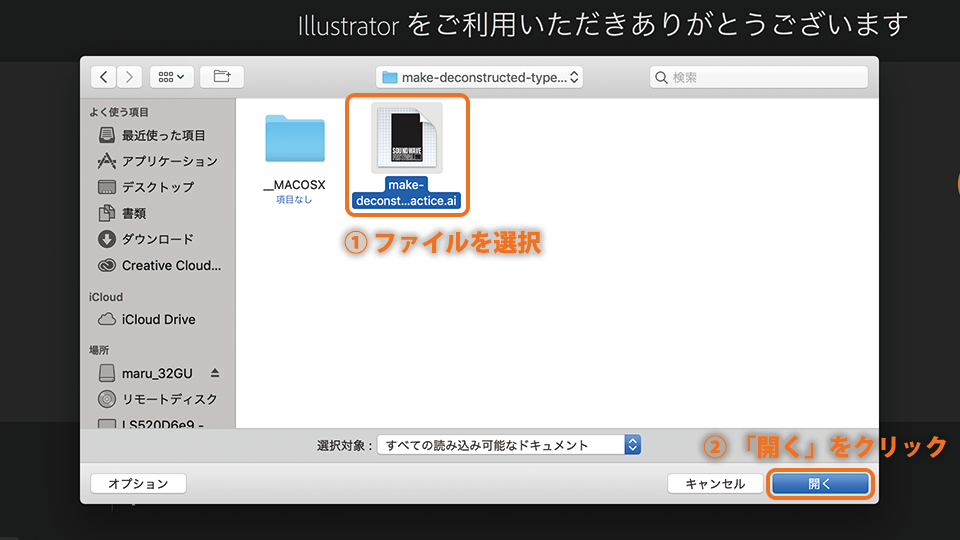Click the 最近使った項目 sidebar icon
Screen dimensions: 960x540
(107, 135)
